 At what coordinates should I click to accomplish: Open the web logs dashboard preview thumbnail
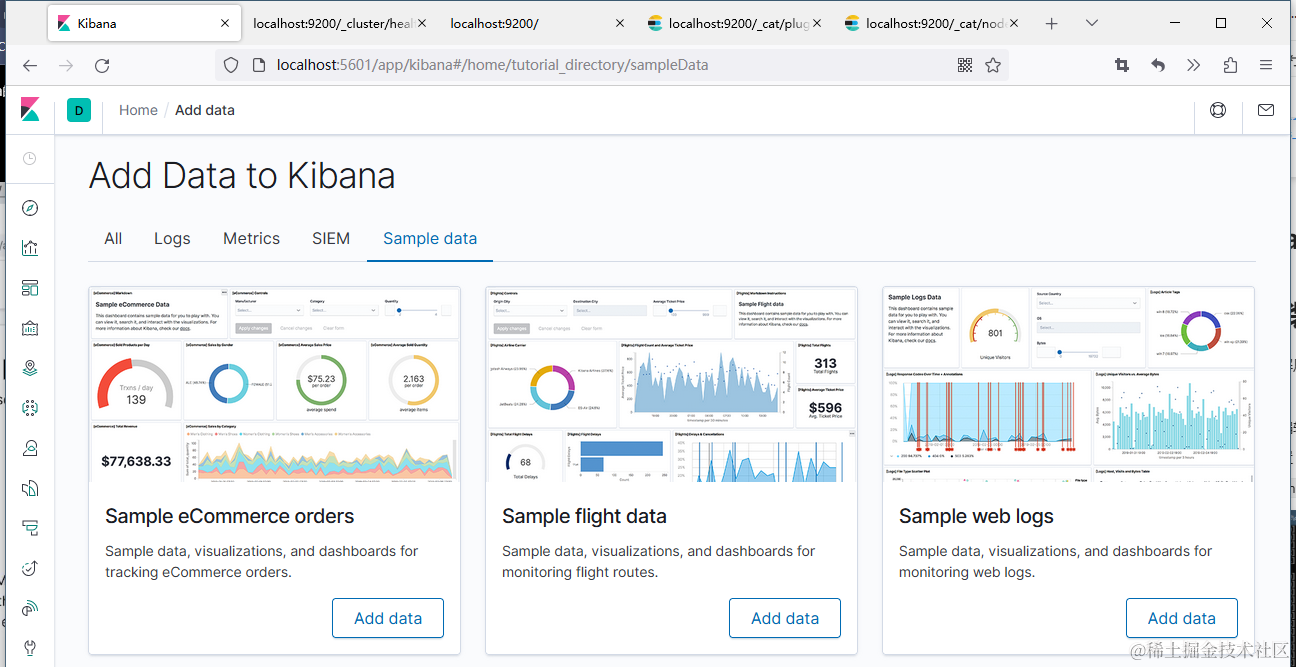[1068, 384]
